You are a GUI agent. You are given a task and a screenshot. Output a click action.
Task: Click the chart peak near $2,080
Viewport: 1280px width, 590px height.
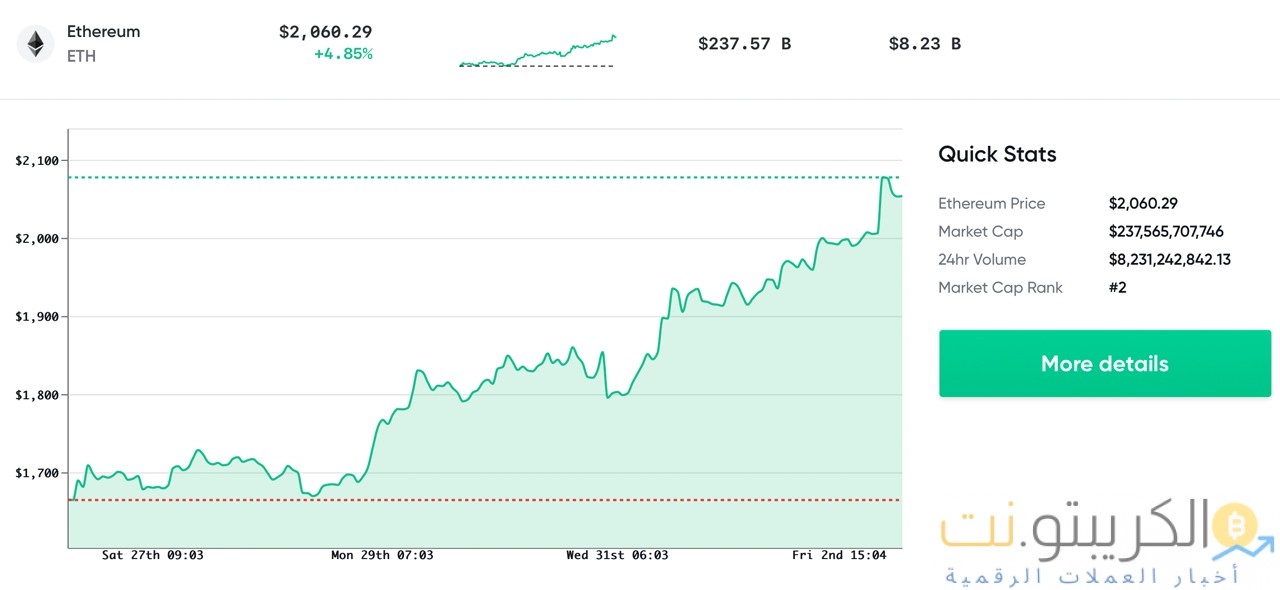884,178
